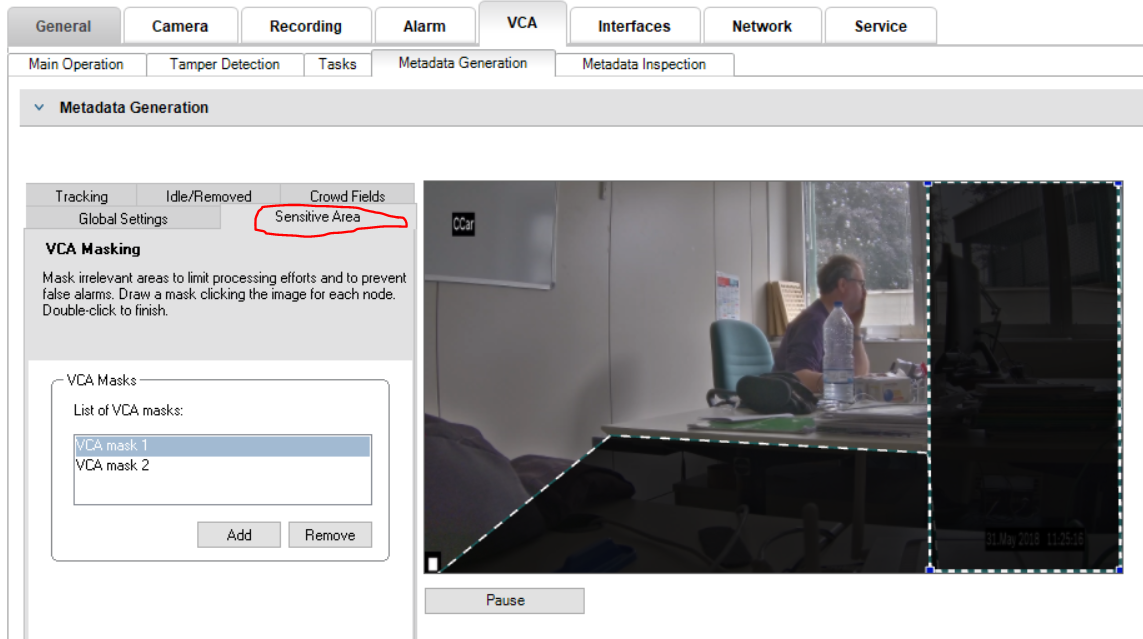Click the Add mask button
Viewport: 1143px width, 639px height.
[239, 535]
